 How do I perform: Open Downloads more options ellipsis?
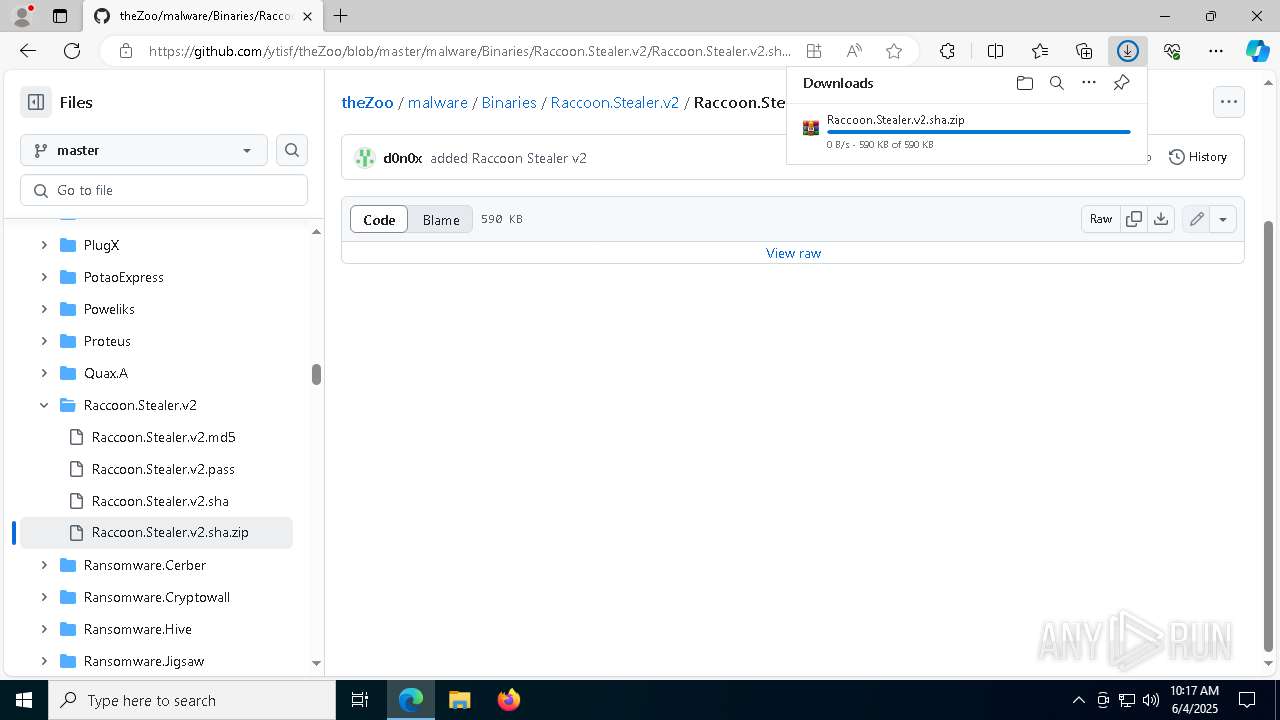(1089, 83)
